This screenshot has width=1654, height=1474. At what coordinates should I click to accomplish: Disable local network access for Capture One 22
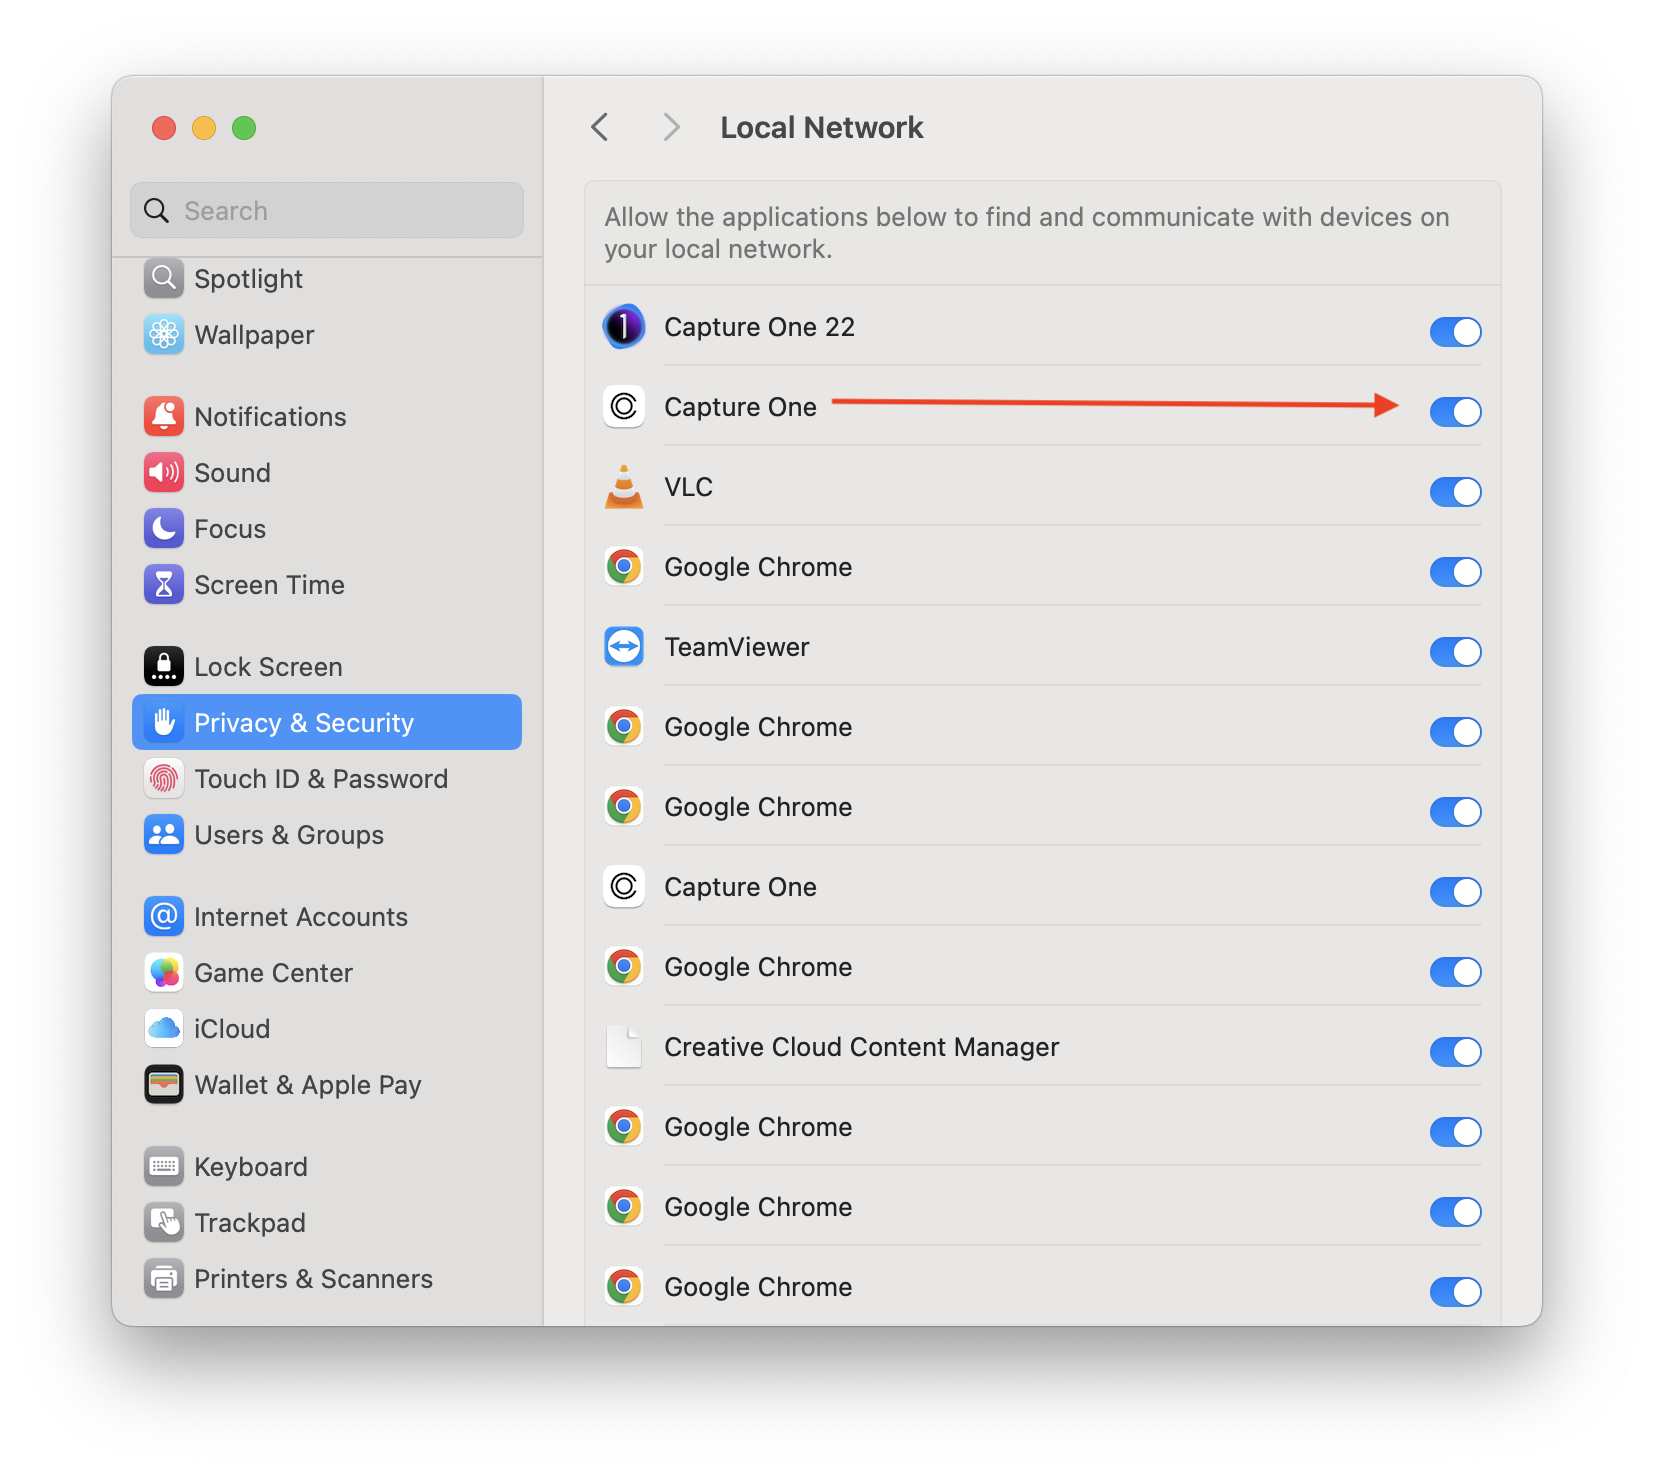click(1455, 331)
